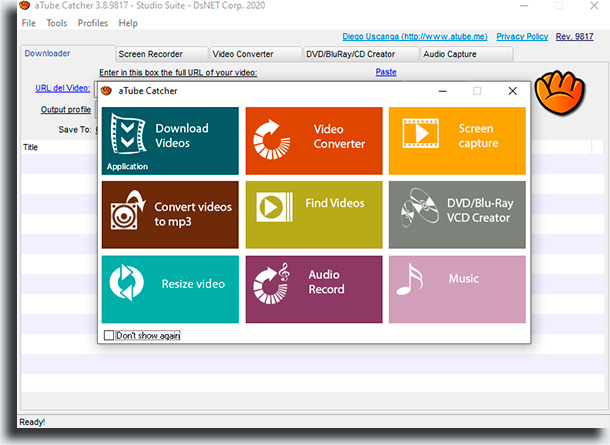This screenshot has width=610, height=445.
Task: Switch to the DVD/BluRay/CD Creator tab
Action: [x=361, y=54]
